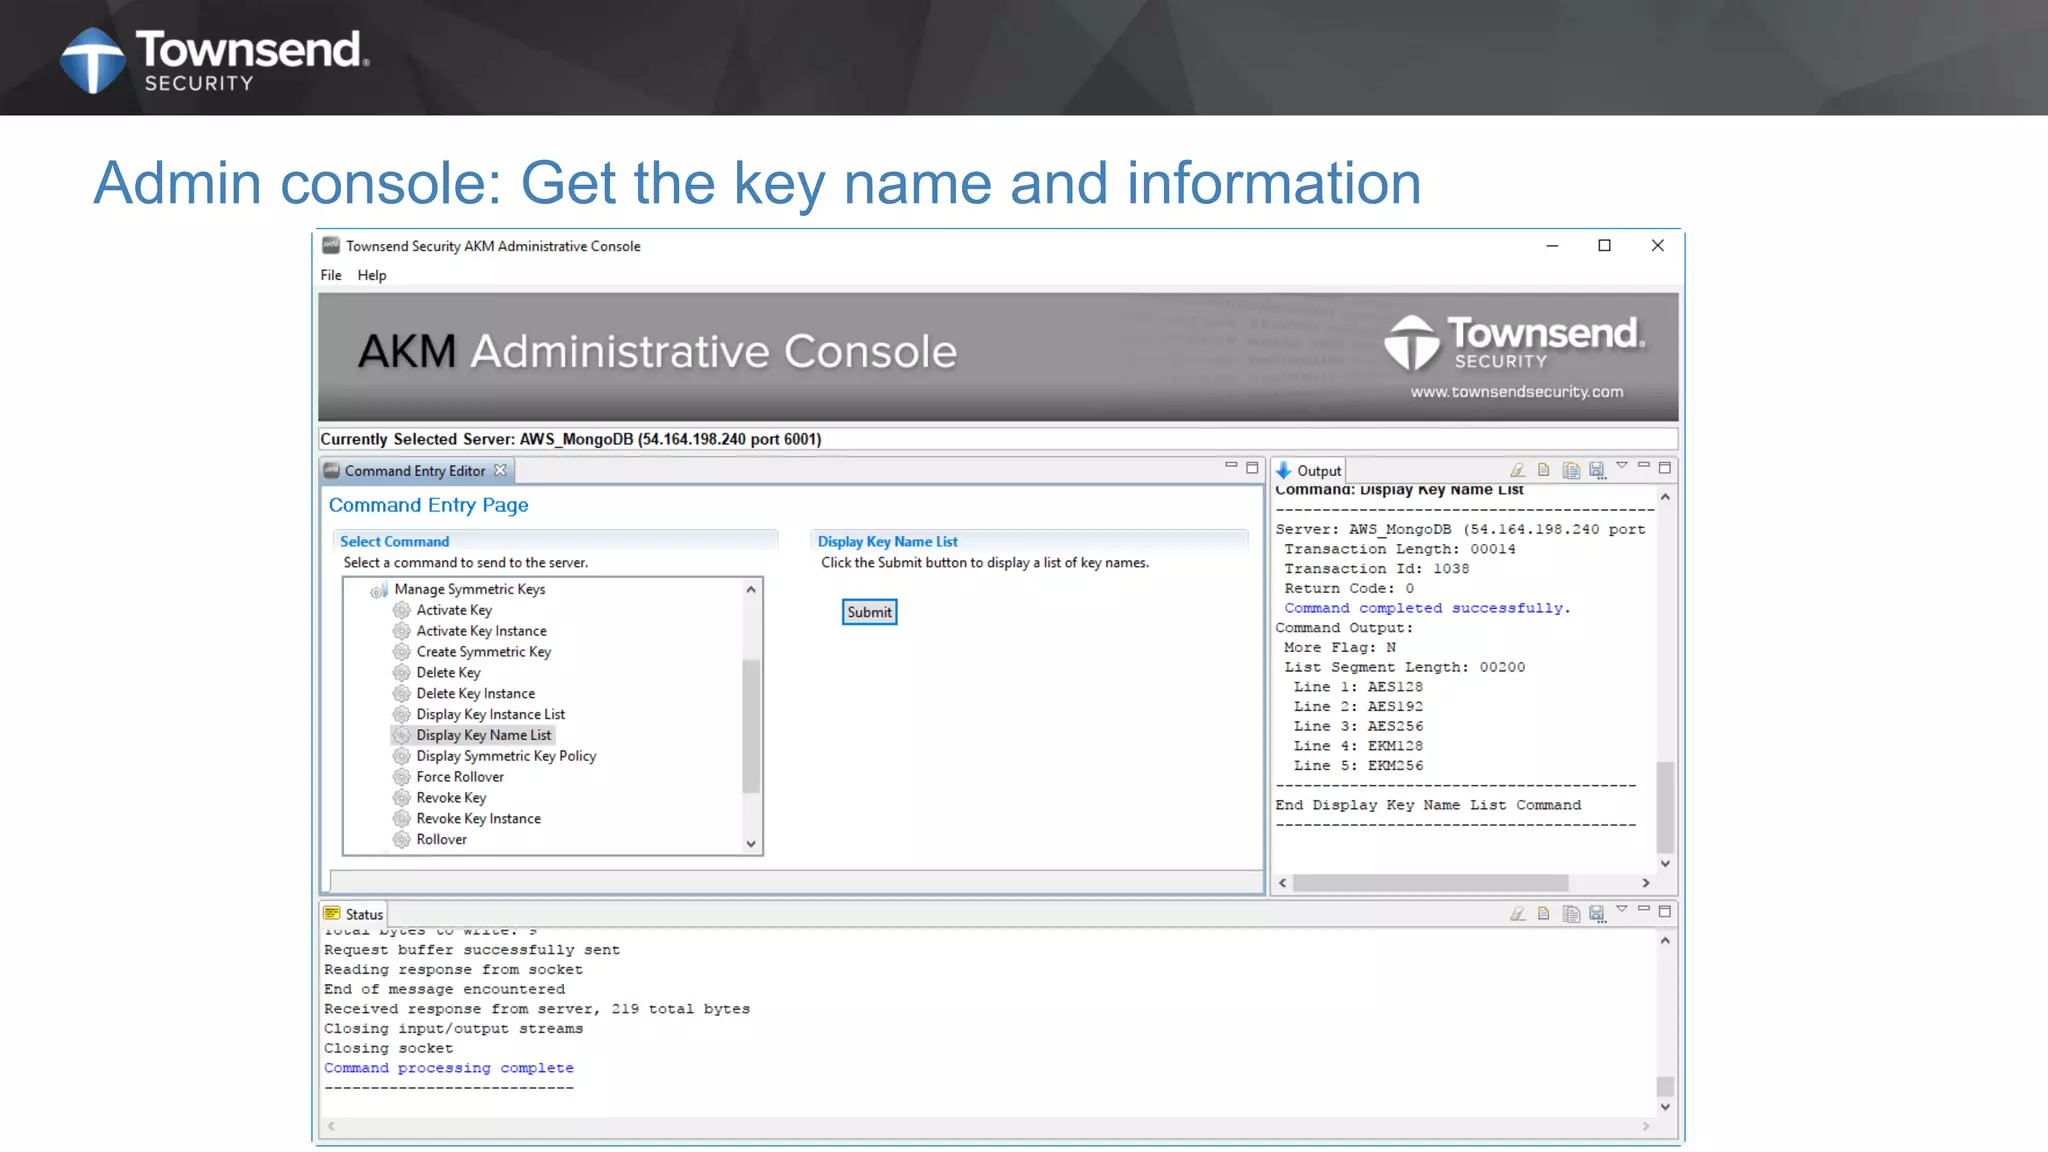Screen dimensions: 2048x1152
Task: Select Delete Key Instance command
Action: click(476, 694)
